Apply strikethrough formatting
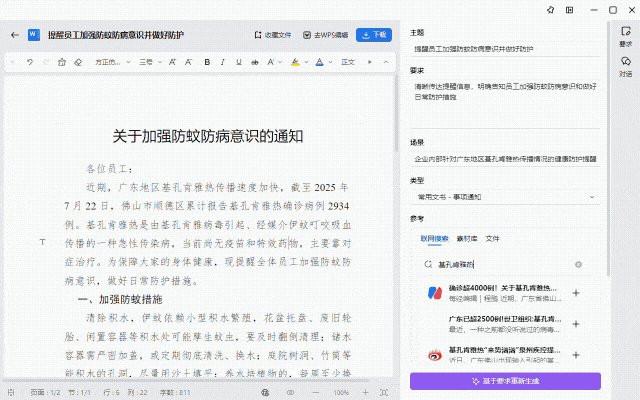The height and width of the screenshot is (400, 640). tap(255, 62)
